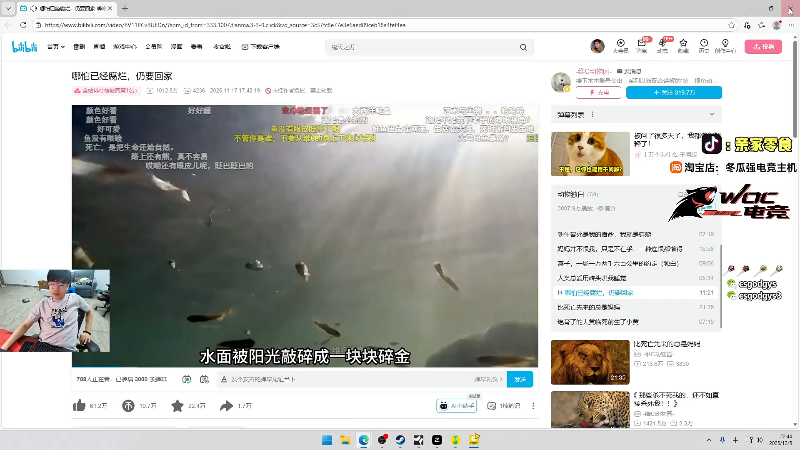
Task: Open the pink ranking tag under title
Action: tap(106, 90)
